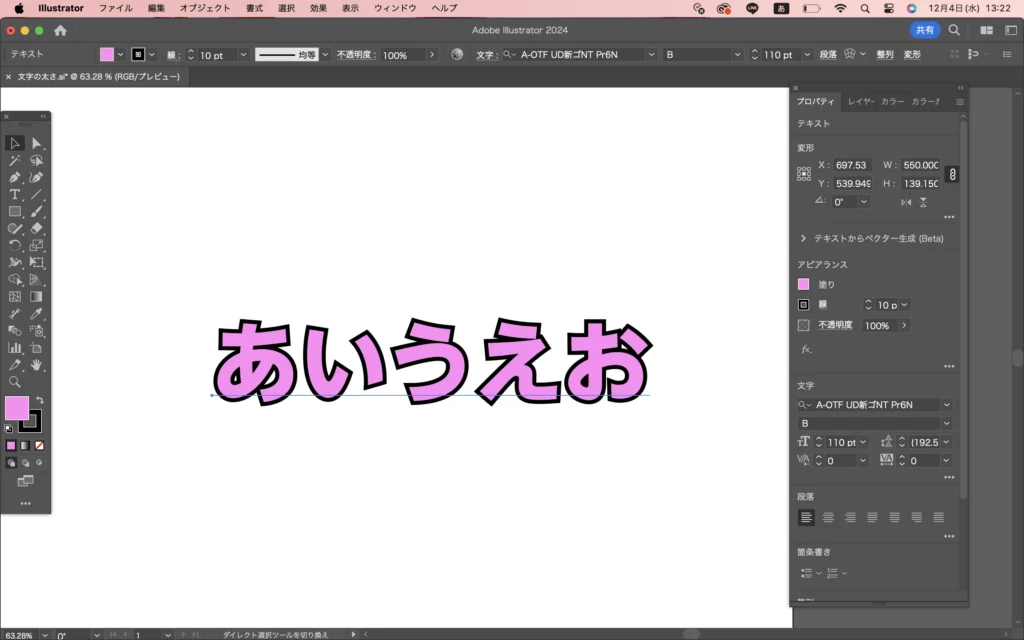Toggle the constrain width and height link
The height and width of the screenshot is (640, 1024).
pos(952,174)
